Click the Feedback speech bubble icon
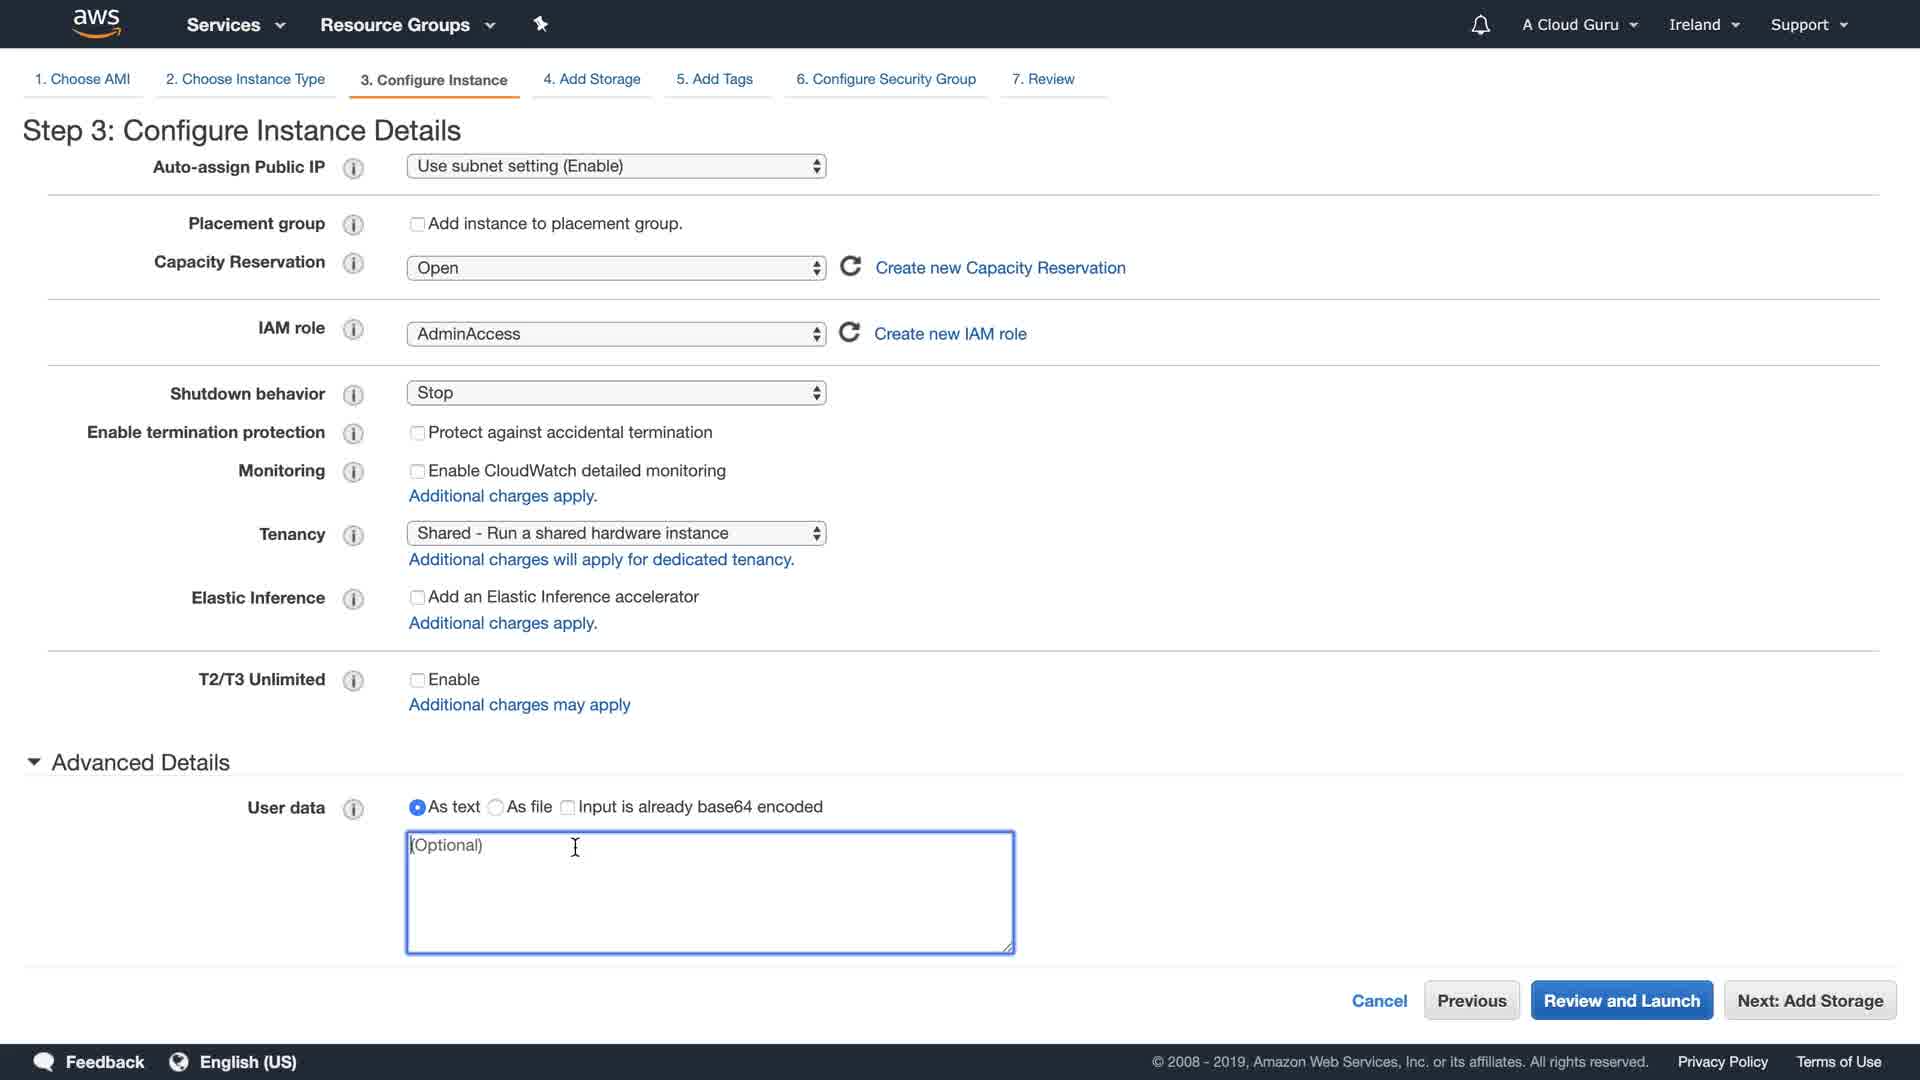 click(44, 1062)
